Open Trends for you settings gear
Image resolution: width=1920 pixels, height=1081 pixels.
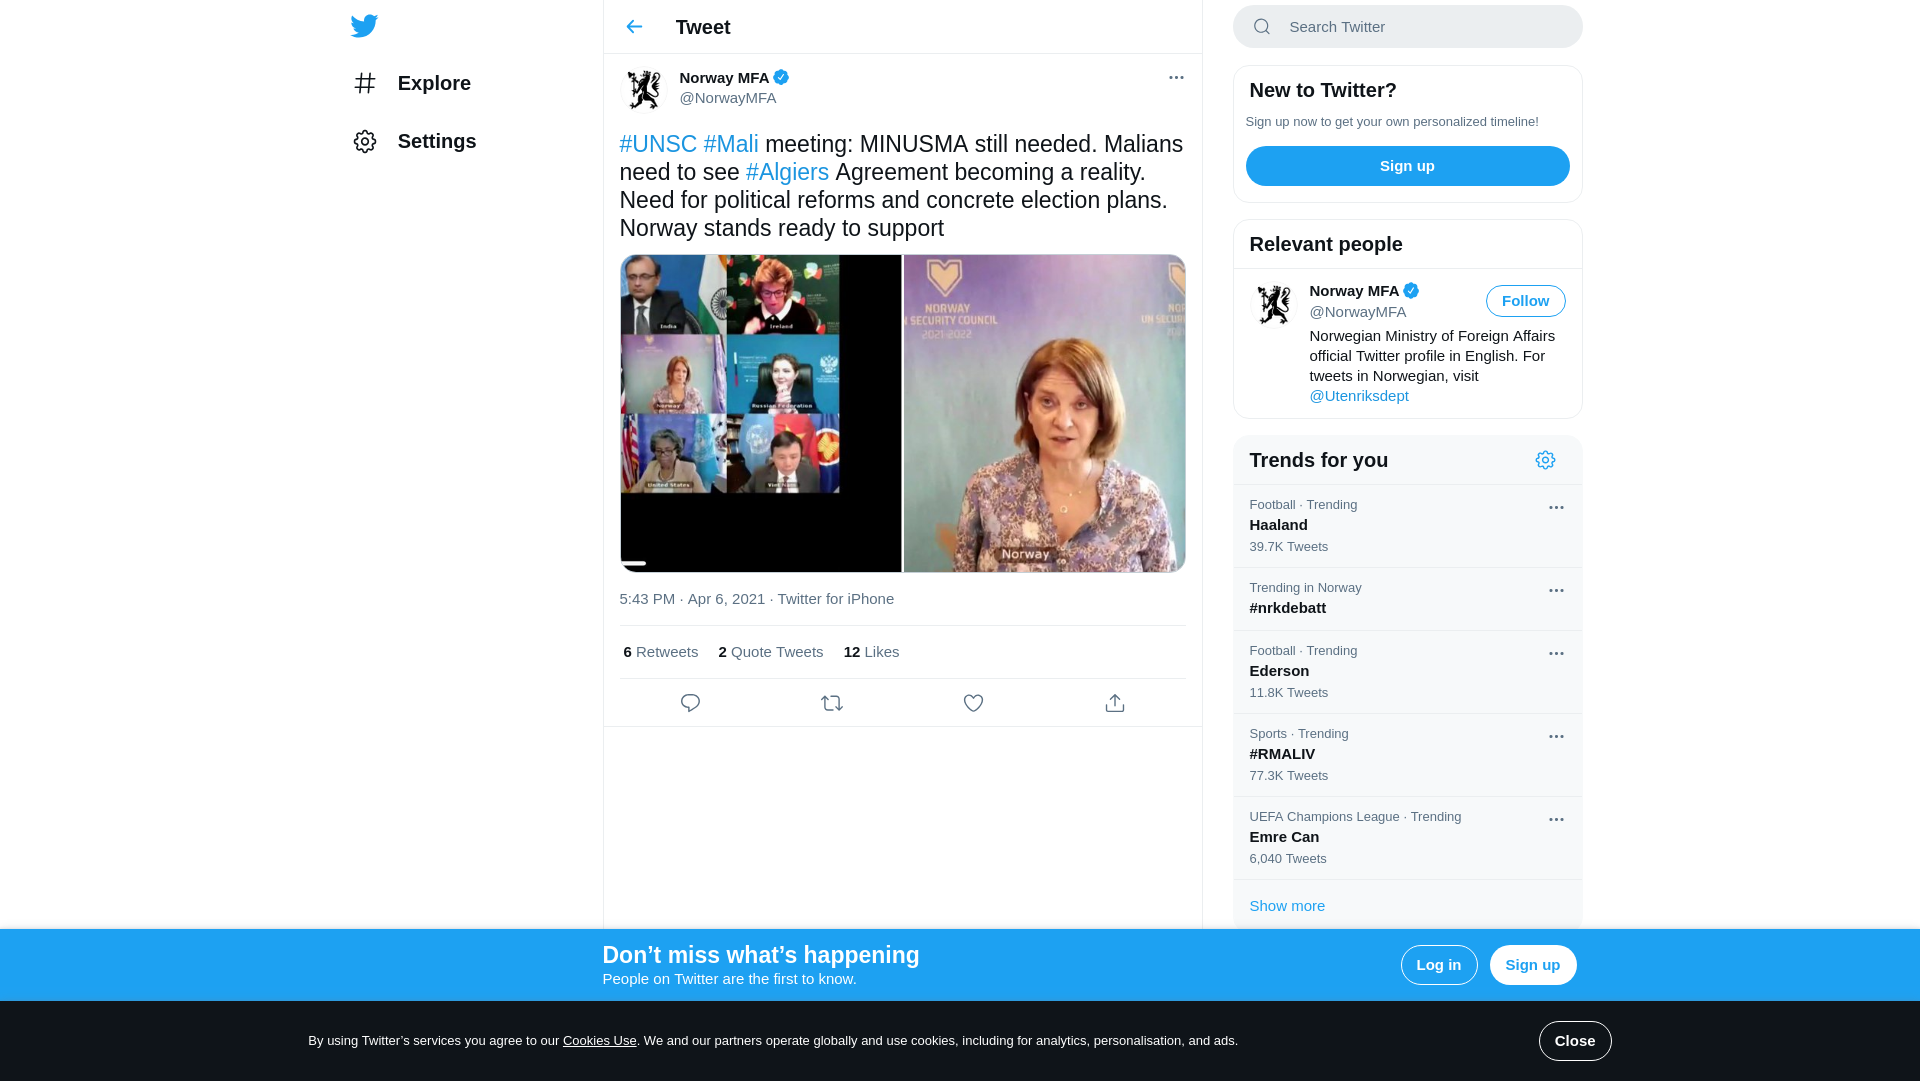tap(1545, 460)
